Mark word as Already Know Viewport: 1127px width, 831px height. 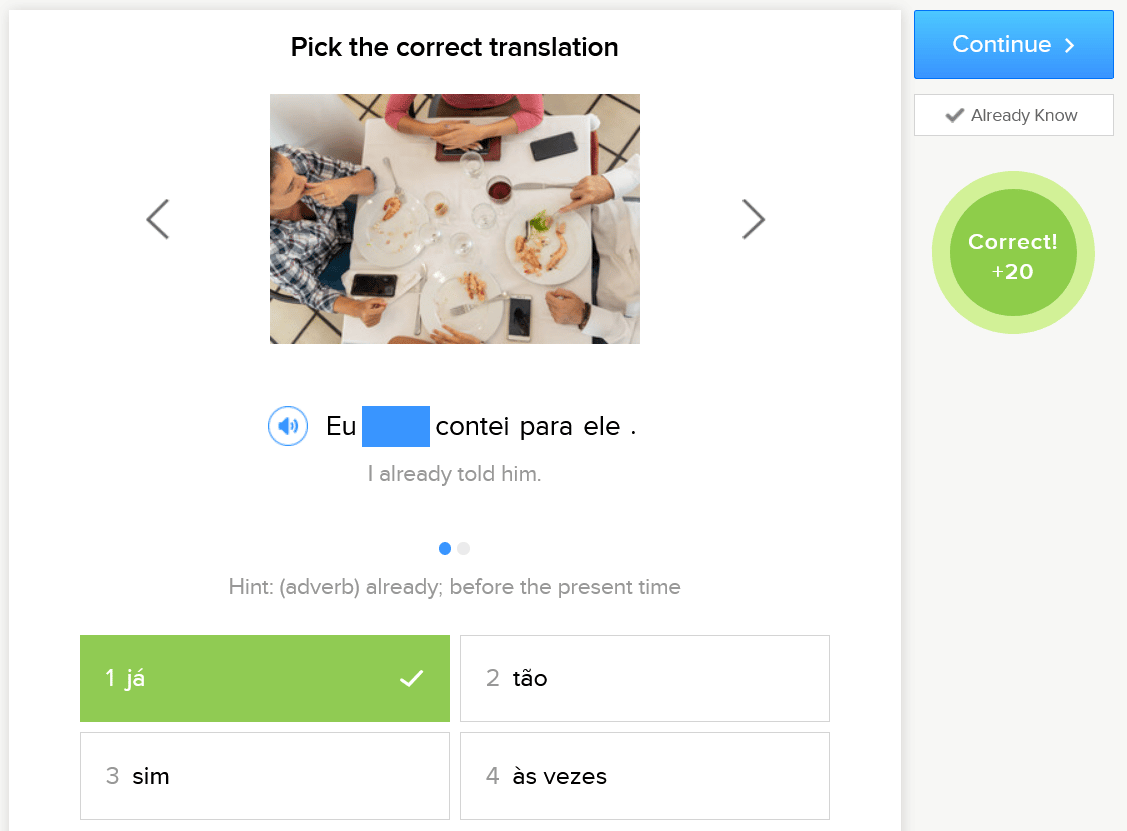[x=1013, y=115]
